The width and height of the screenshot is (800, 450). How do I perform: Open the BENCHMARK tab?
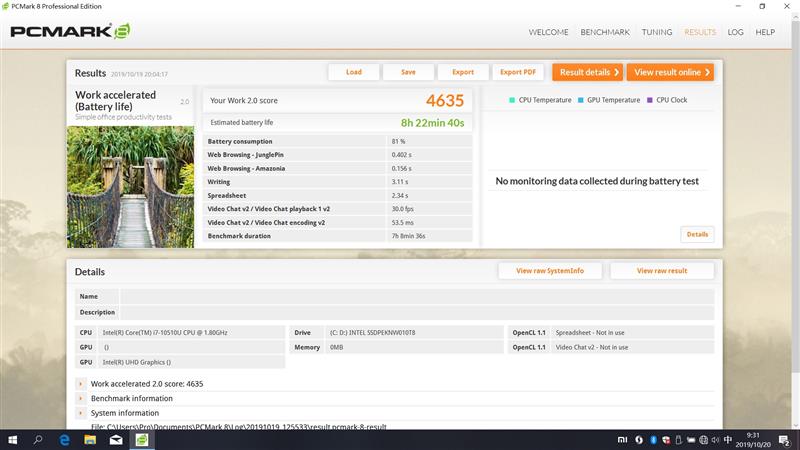tap(605, 32)
